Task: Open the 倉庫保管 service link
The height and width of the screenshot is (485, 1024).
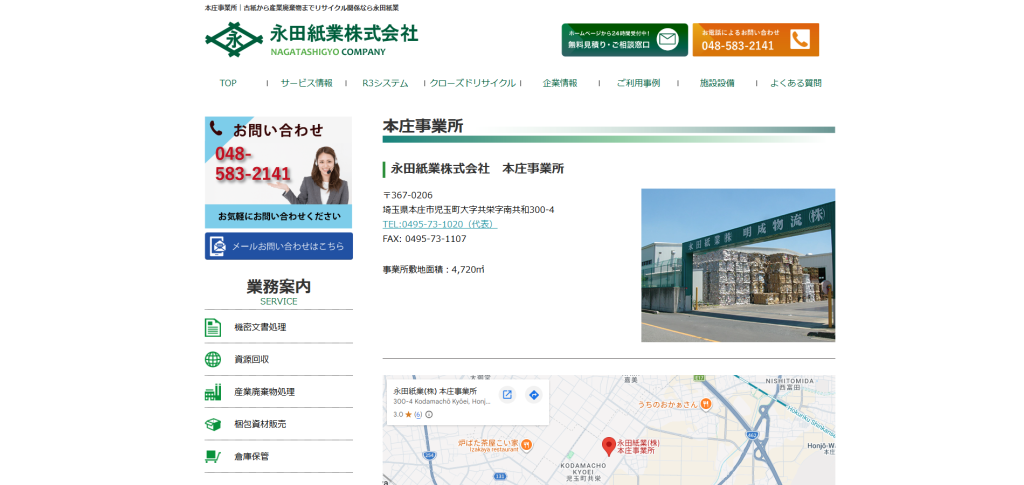Action: coord(251,456)
